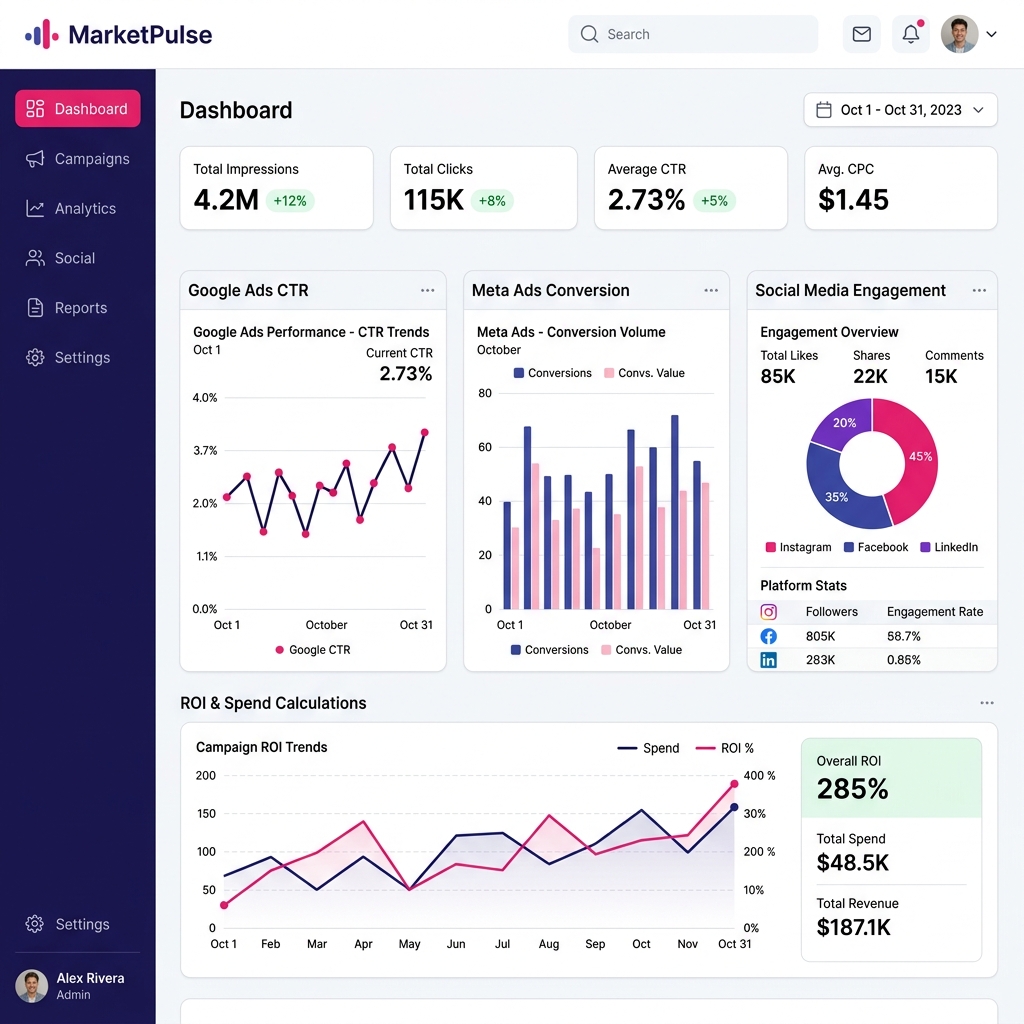Toggle bottom Conversions legend item

549,650
